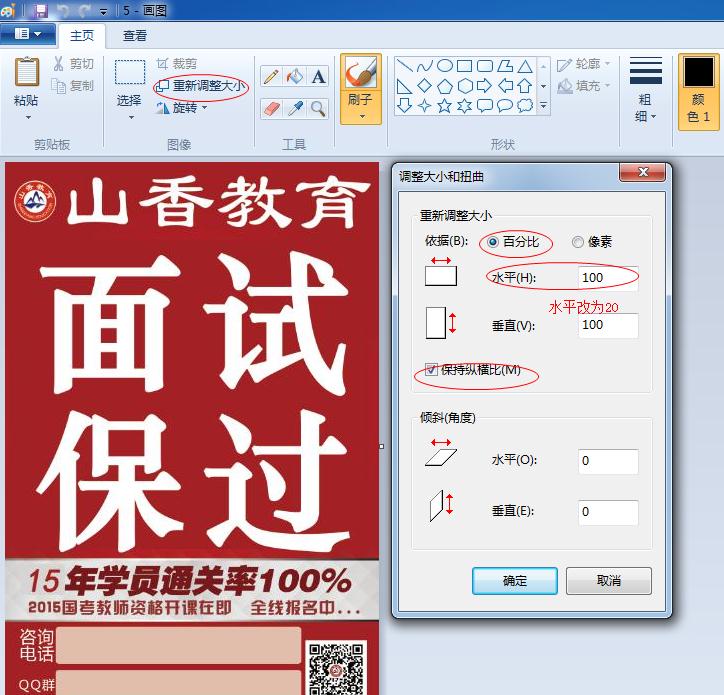Choose the Fill with color bucket tool
The width and height of the screenshot is (724, 695).
point(295,77)
